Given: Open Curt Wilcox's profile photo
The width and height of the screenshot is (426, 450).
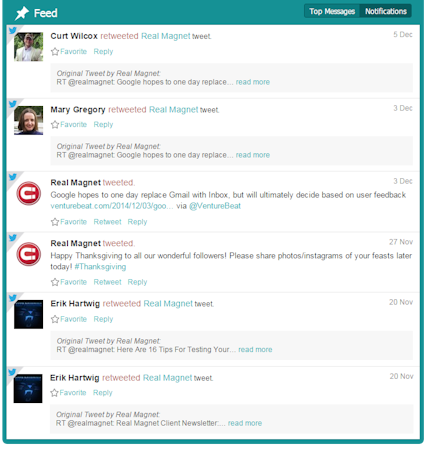Looking at the screenshot, I should [29, 47].
